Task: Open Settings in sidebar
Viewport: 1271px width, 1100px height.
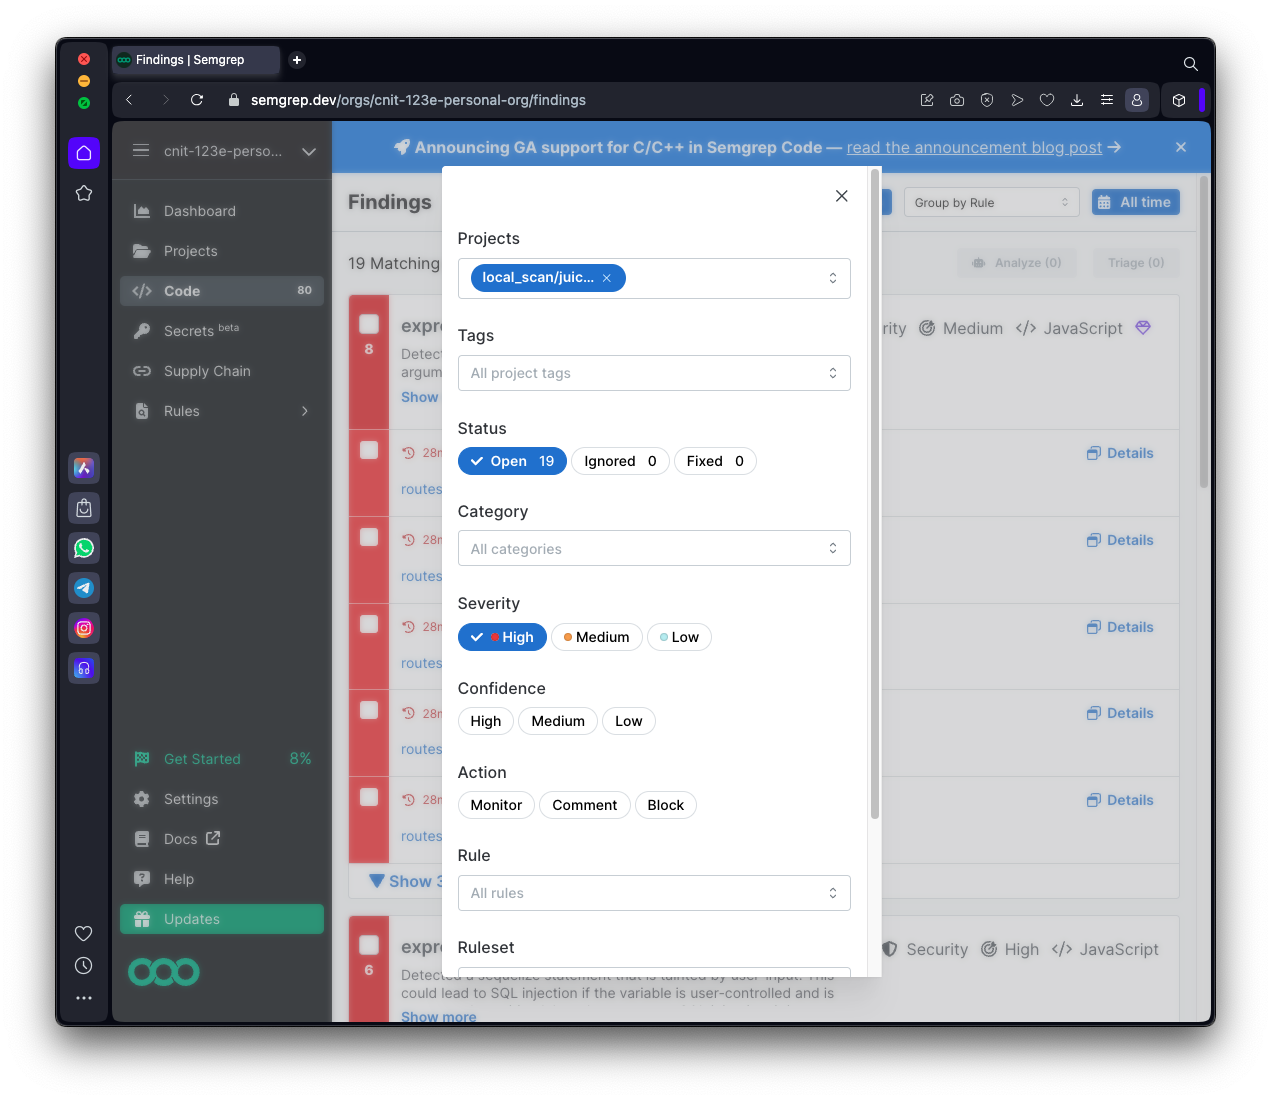Action: (222, 799)
